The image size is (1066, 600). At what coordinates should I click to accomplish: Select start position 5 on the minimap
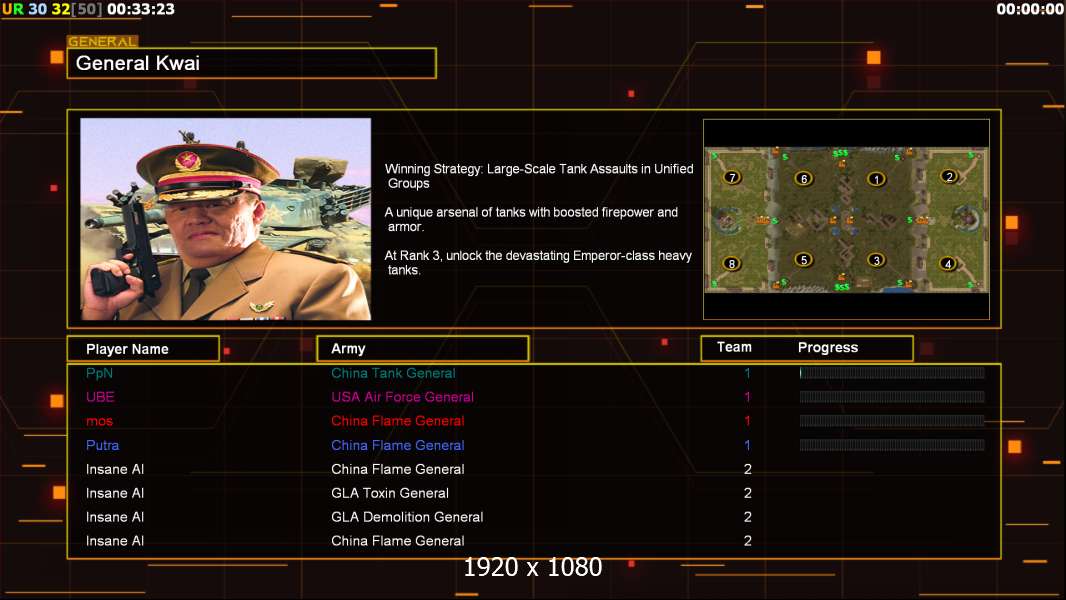tap(804, 260)
